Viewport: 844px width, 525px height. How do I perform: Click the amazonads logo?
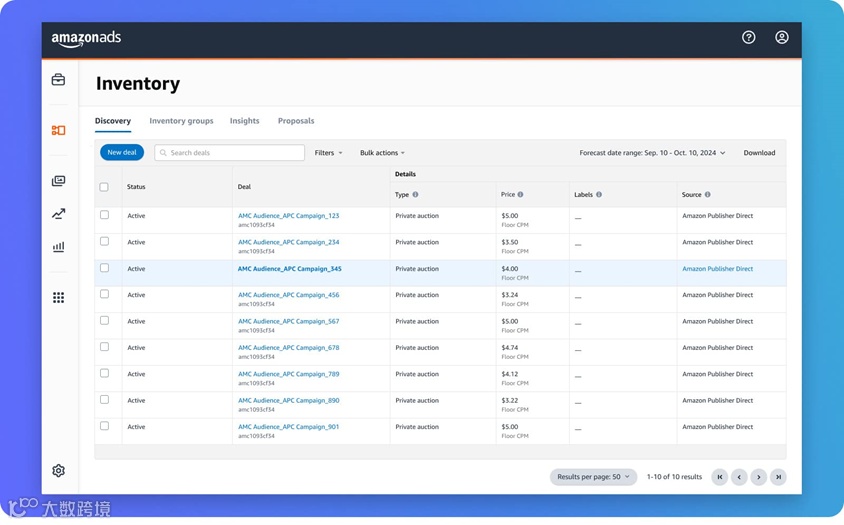coord(86,38)
